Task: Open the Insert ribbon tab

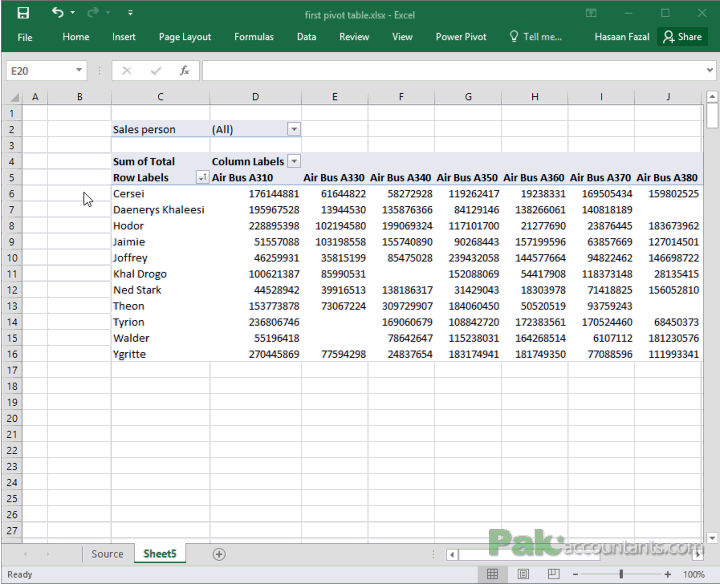Action: coord(124,37)
